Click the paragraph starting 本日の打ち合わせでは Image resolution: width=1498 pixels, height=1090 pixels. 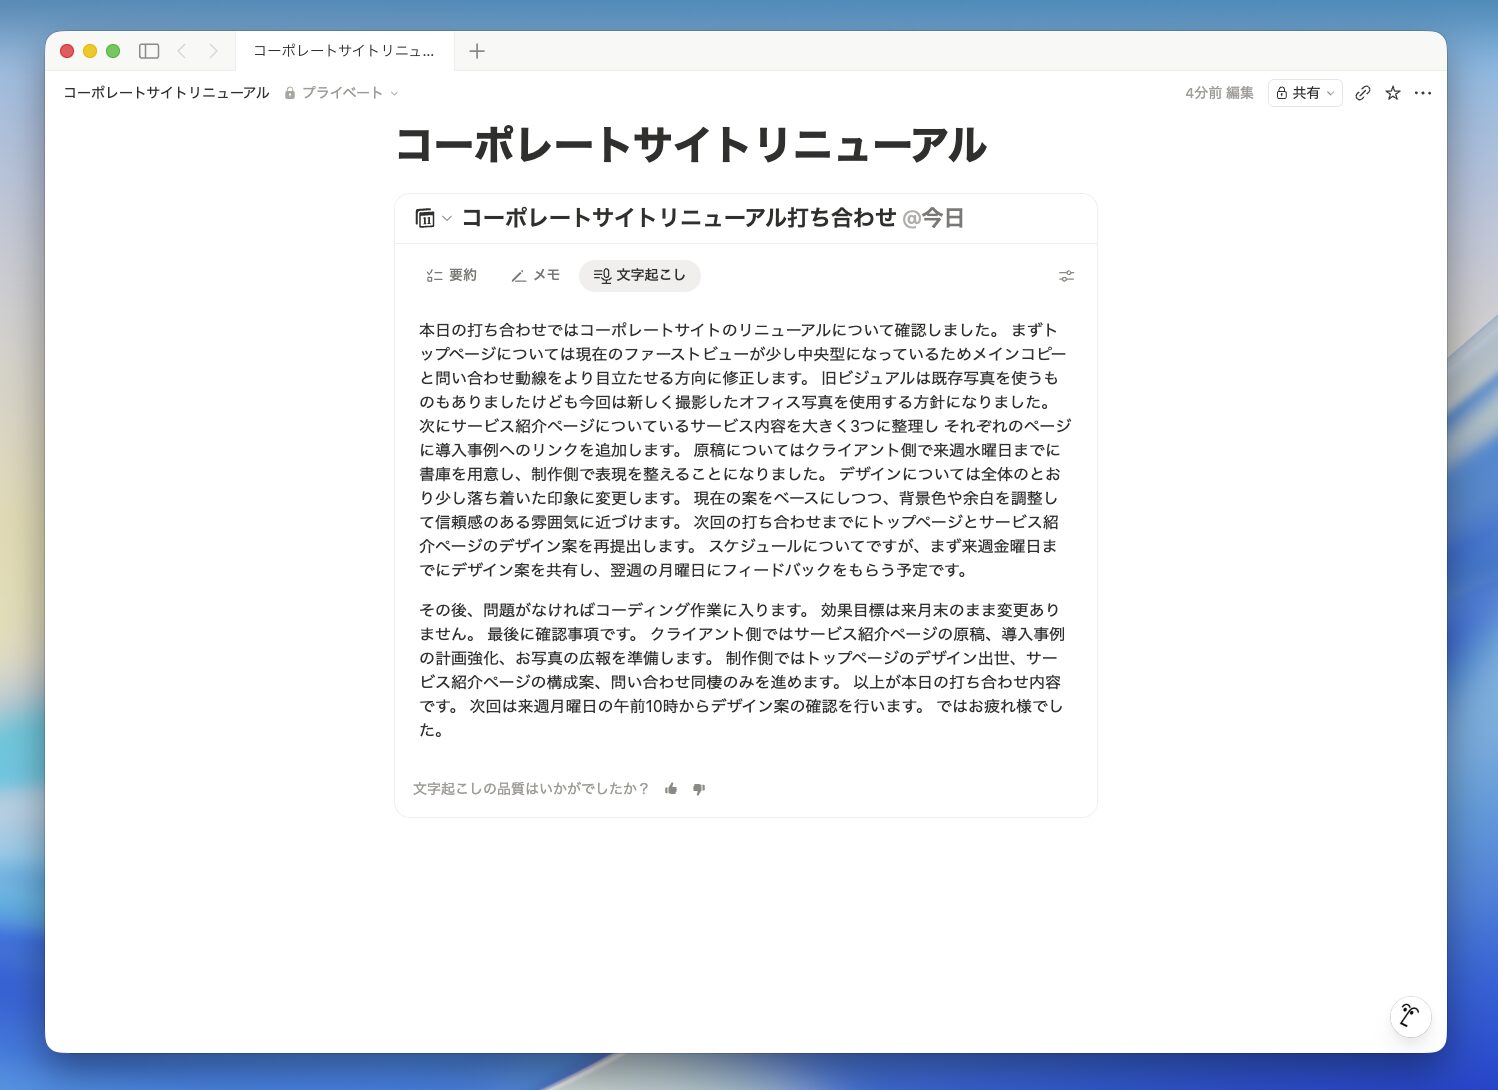coord(745,450)
